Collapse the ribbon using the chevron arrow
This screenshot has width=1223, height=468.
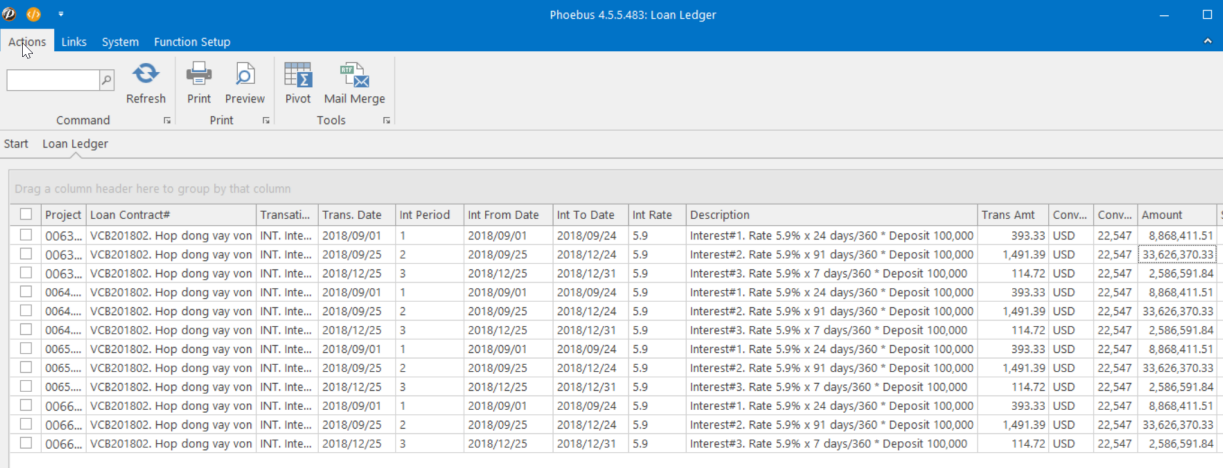pos(1207,42)
